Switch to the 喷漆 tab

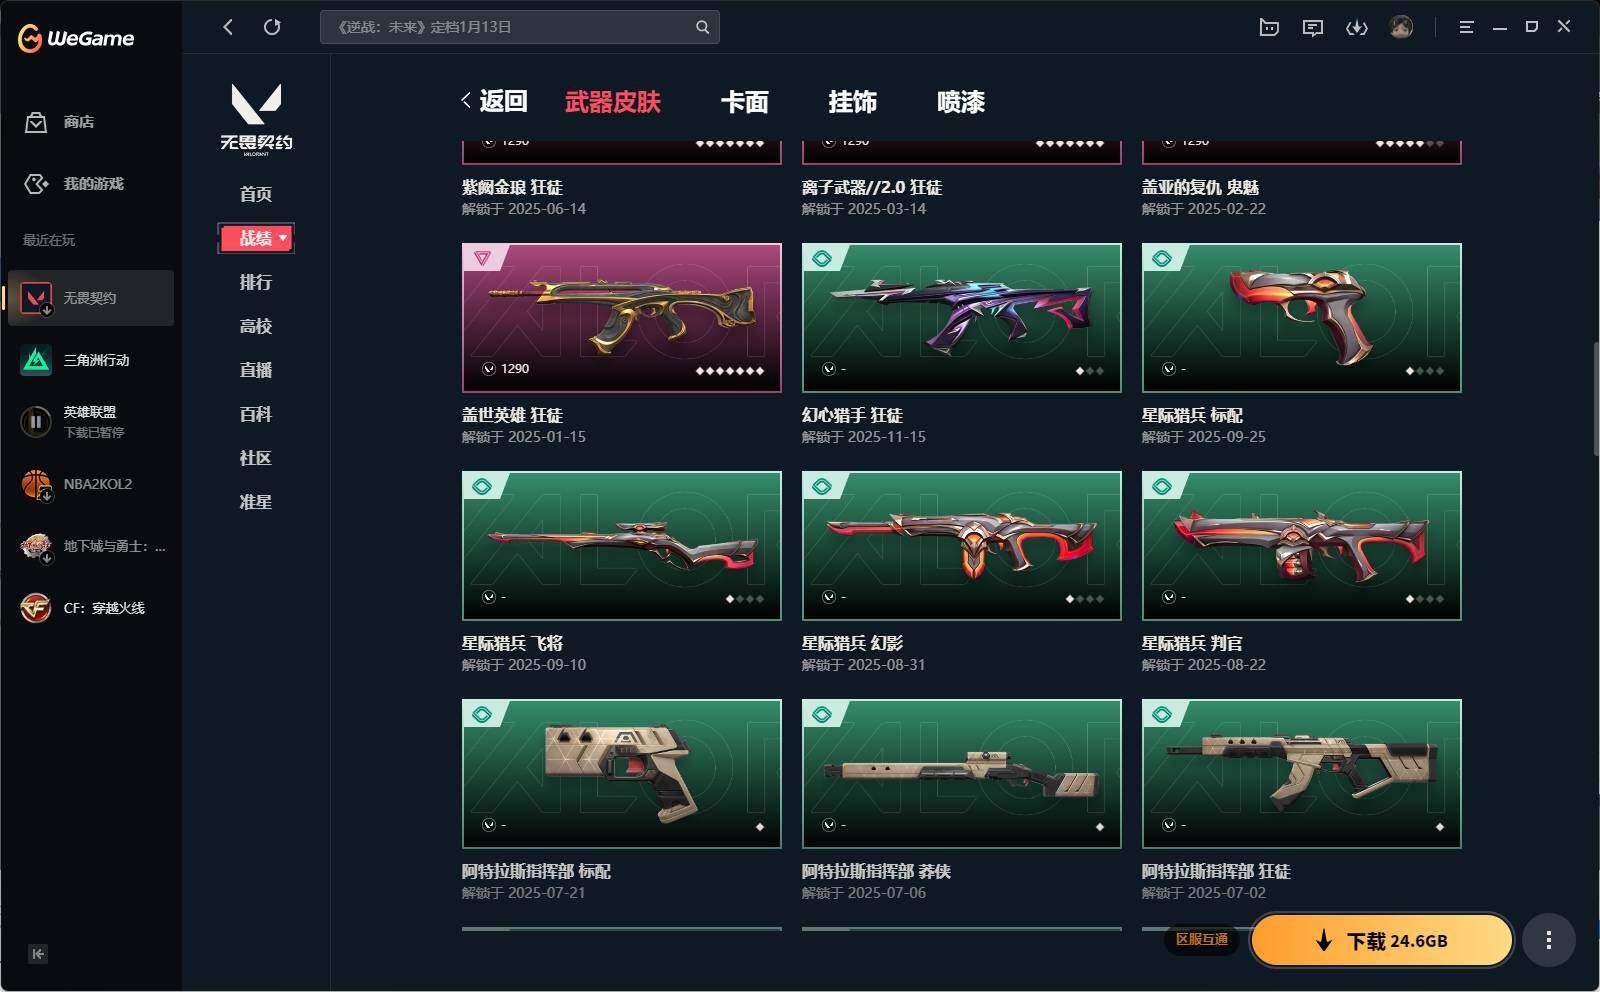click(x=961, y=102)
